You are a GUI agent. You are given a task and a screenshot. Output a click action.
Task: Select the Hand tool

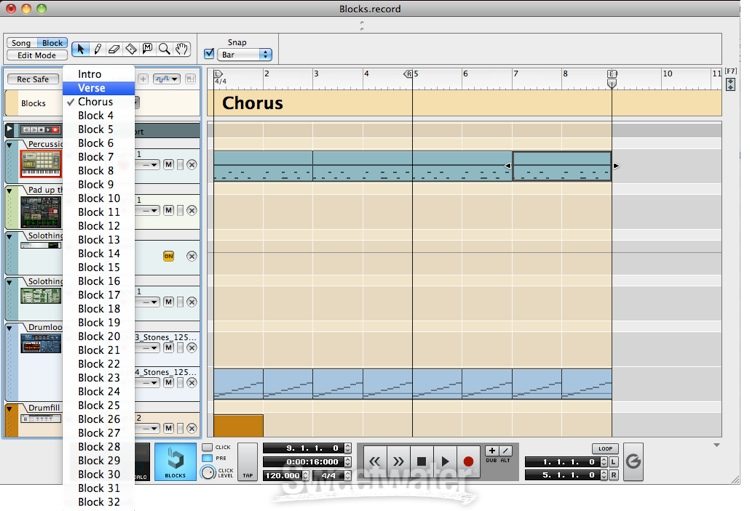[181, 49]
